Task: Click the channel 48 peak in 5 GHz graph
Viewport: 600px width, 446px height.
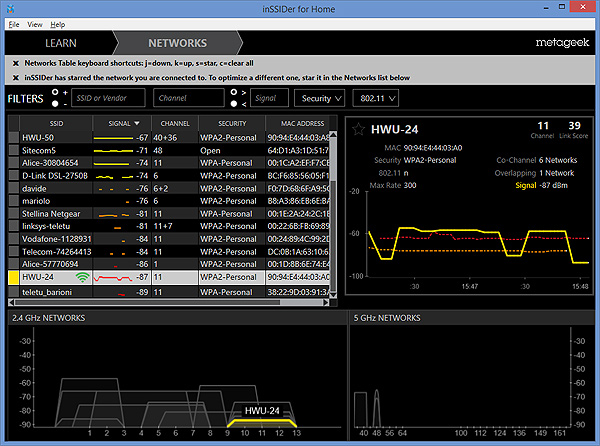Action: click(377, 409)
